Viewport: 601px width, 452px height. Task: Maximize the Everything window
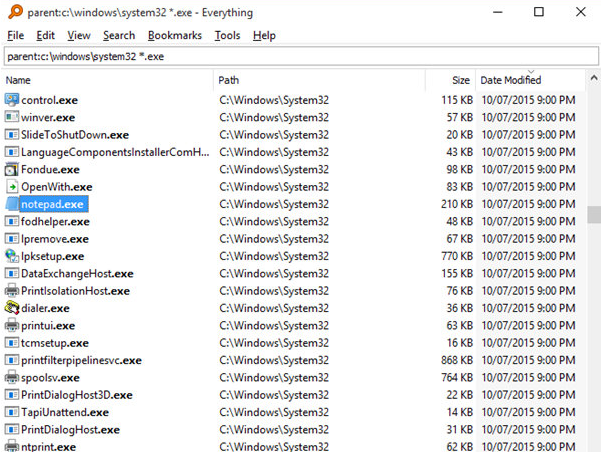tap(539, 12)
